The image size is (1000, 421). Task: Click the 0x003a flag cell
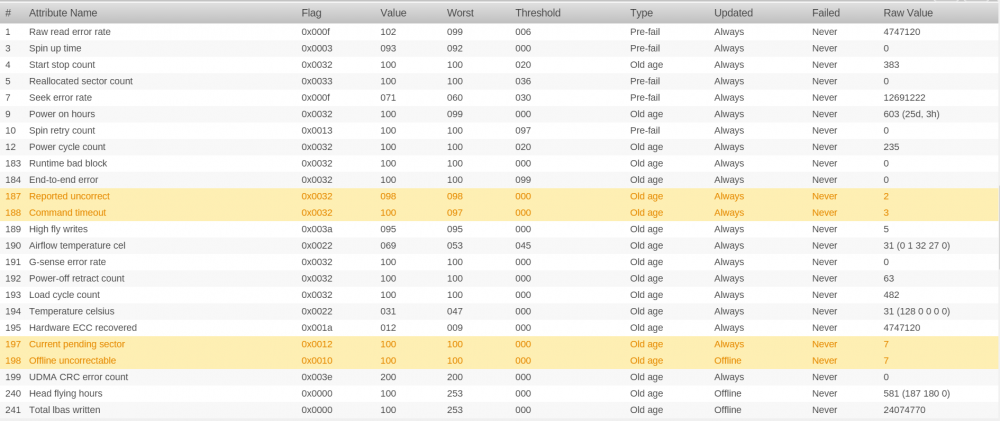(x=317, y=229)
